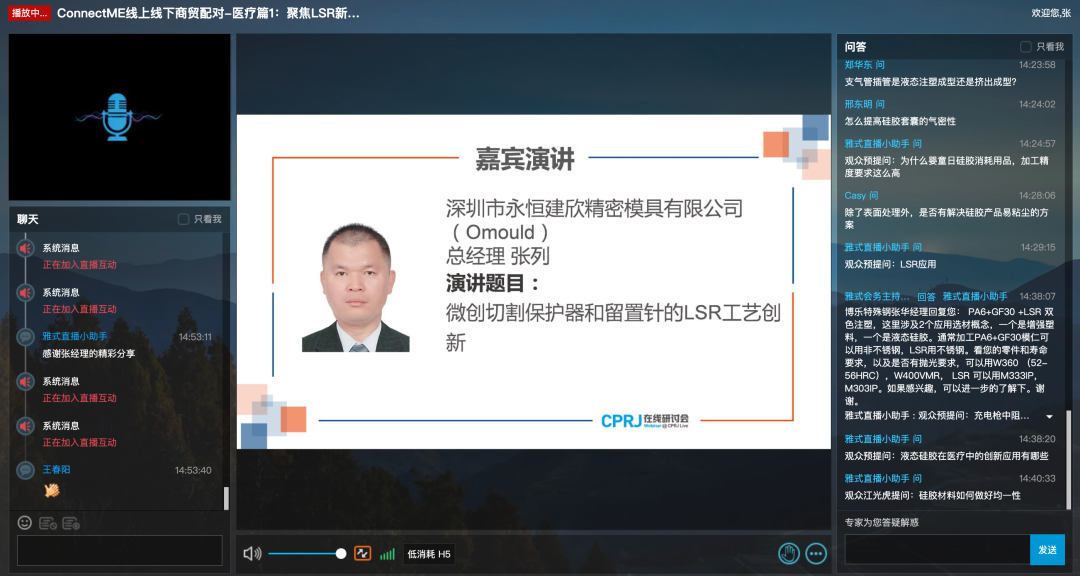Click the 14:53:40 chat timestamp
Image resolution: width=1080 pixels, height=576 pixels.
(193, 470)
